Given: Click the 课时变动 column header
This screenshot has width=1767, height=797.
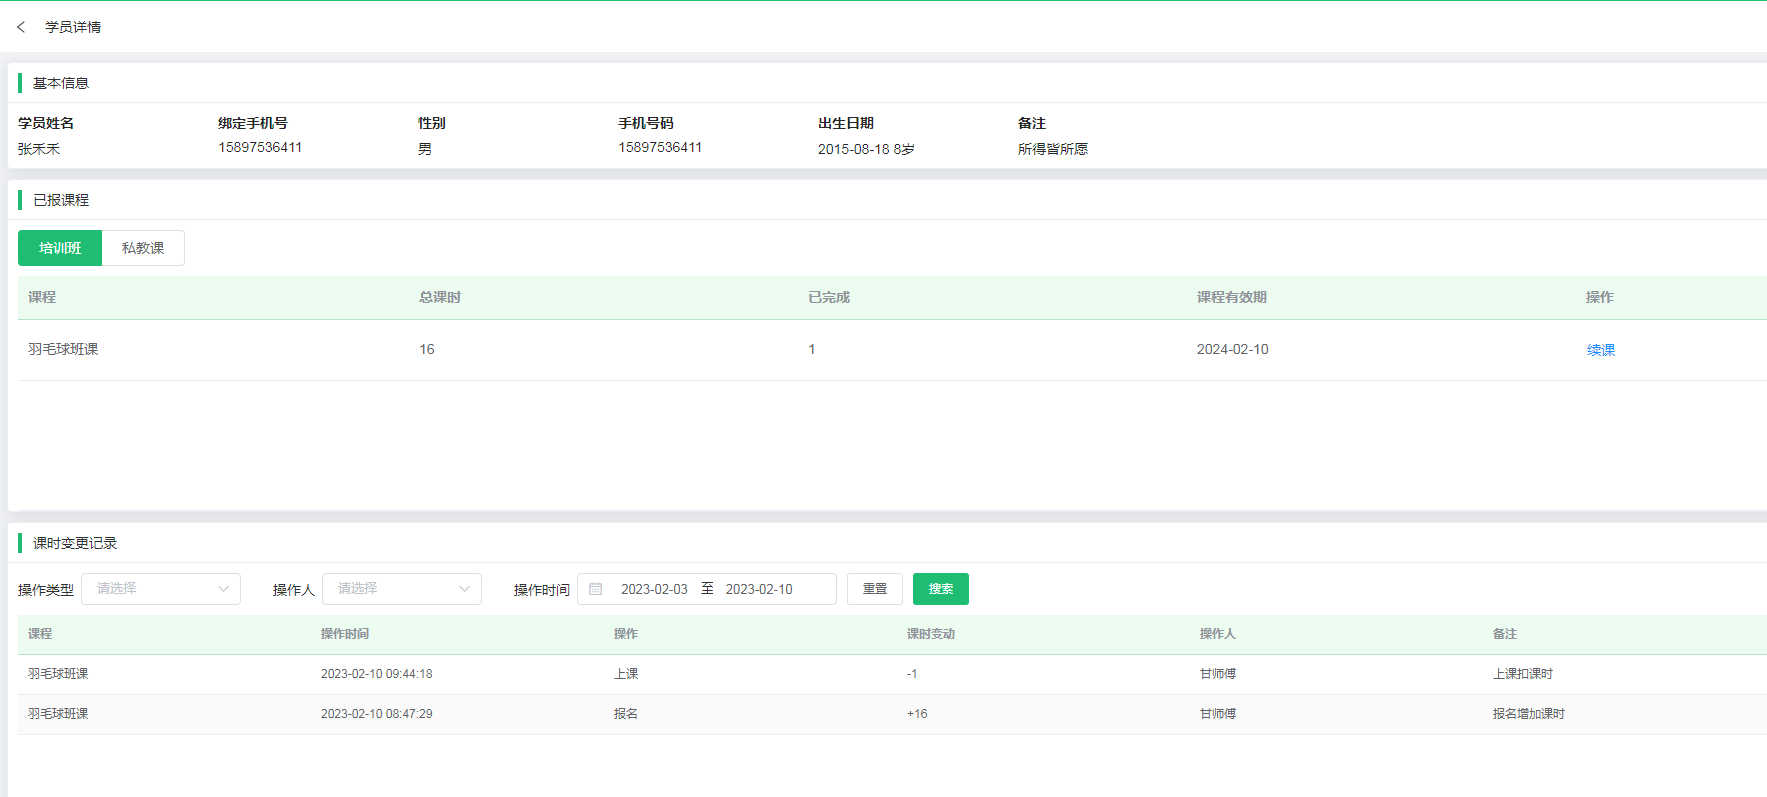Looking at the screenshot, I should tap(930, 634).
